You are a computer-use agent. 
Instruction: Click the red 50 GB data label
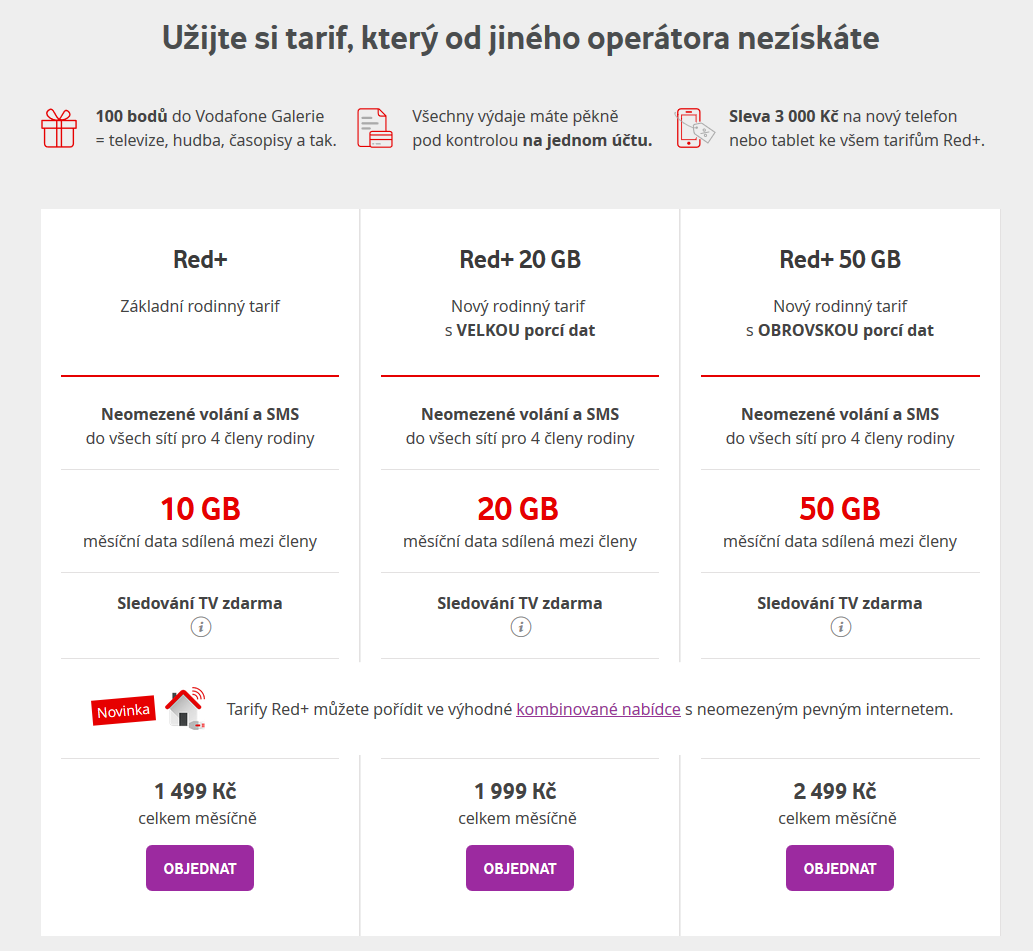(x=839, y=508)
